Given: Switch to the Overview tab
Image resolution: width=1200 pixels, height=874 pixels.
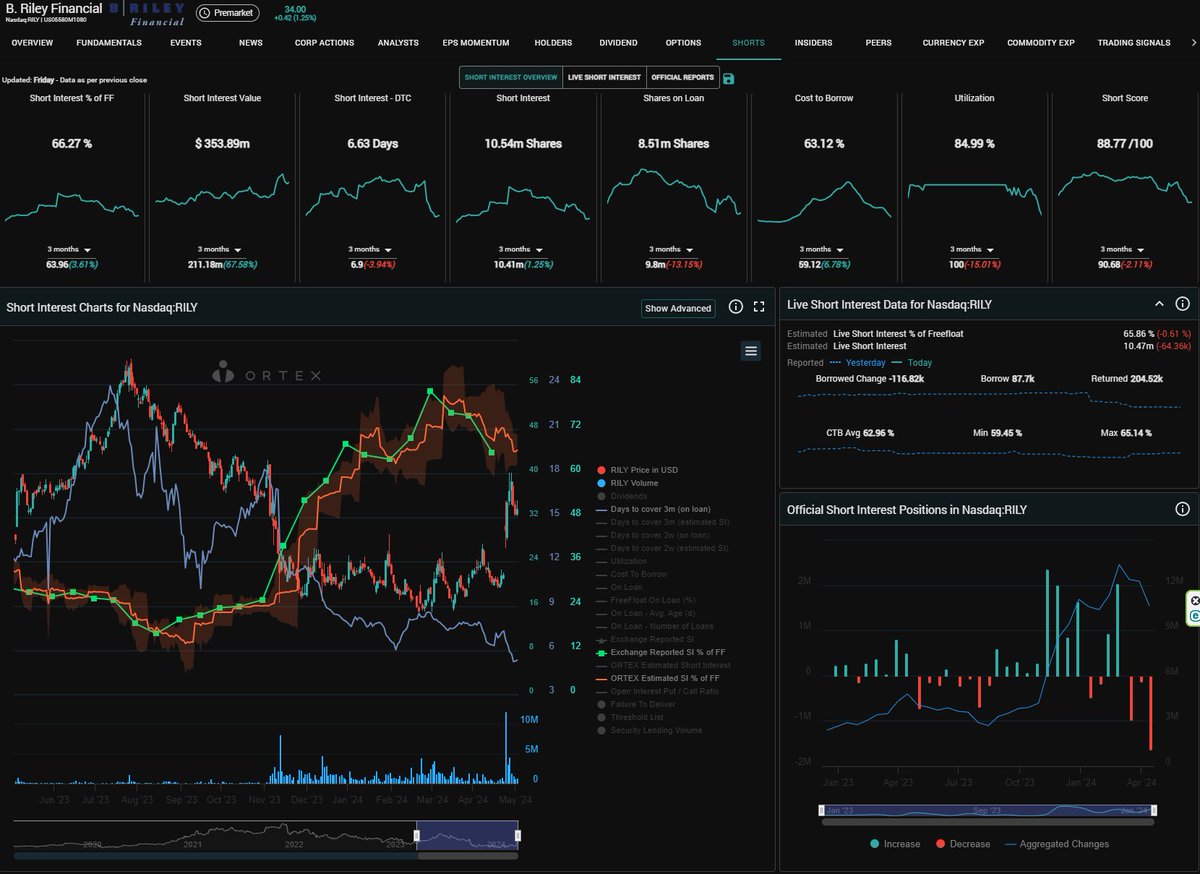Looking at the screenshot, I should pyautogui.click(x=32, y=43).
